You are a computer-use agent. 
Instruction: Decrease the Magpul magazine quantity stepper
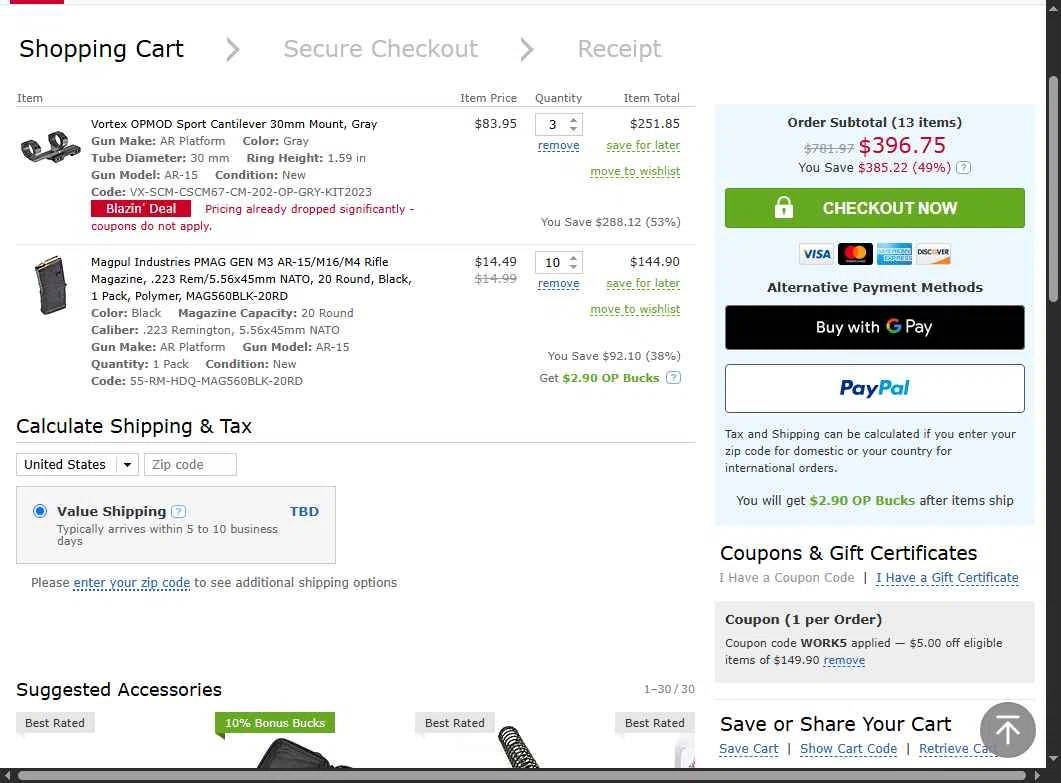(x=574, y=267)
